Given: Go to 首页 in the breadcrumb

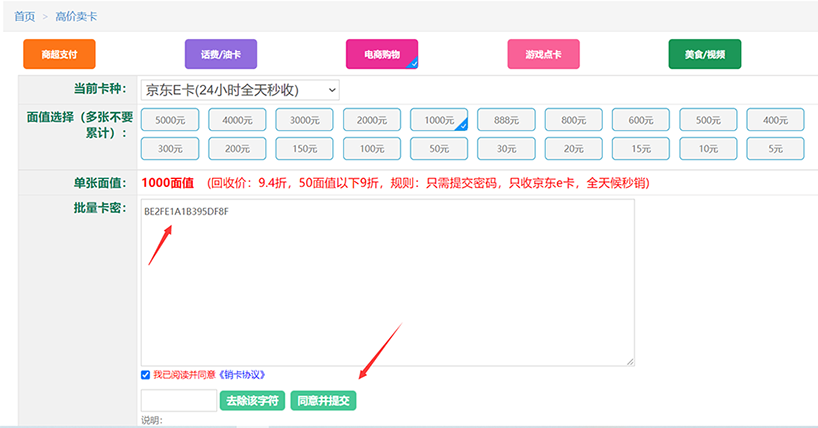Looking at the screenshot, I should 24,17.
